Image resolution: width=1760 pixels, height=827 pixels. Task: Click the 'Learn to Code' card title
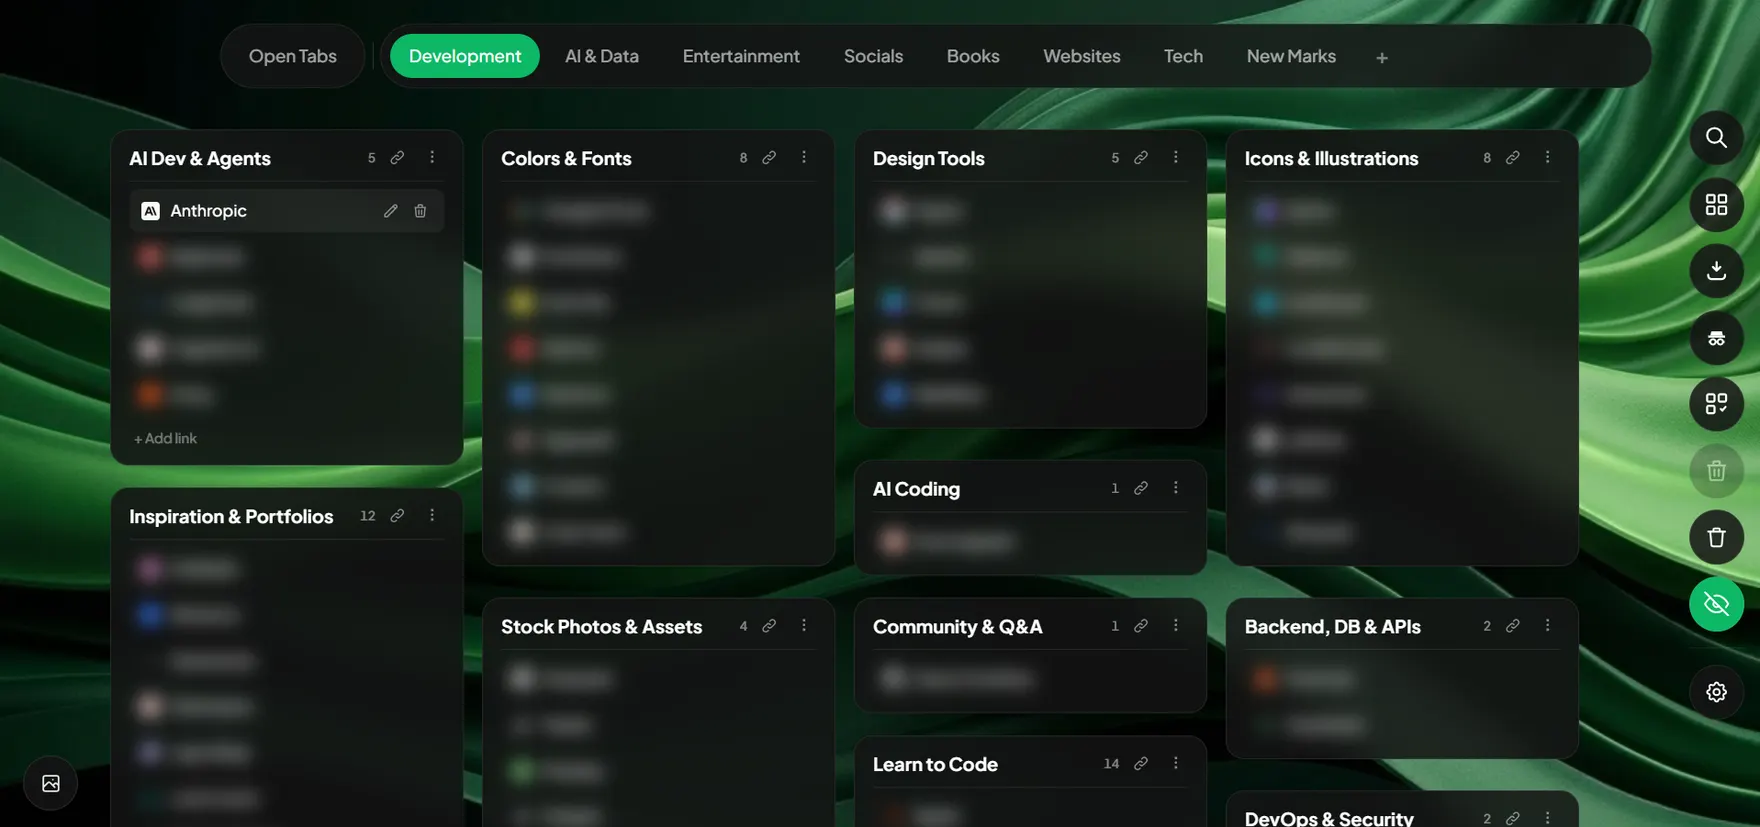[x=935, y=764]
